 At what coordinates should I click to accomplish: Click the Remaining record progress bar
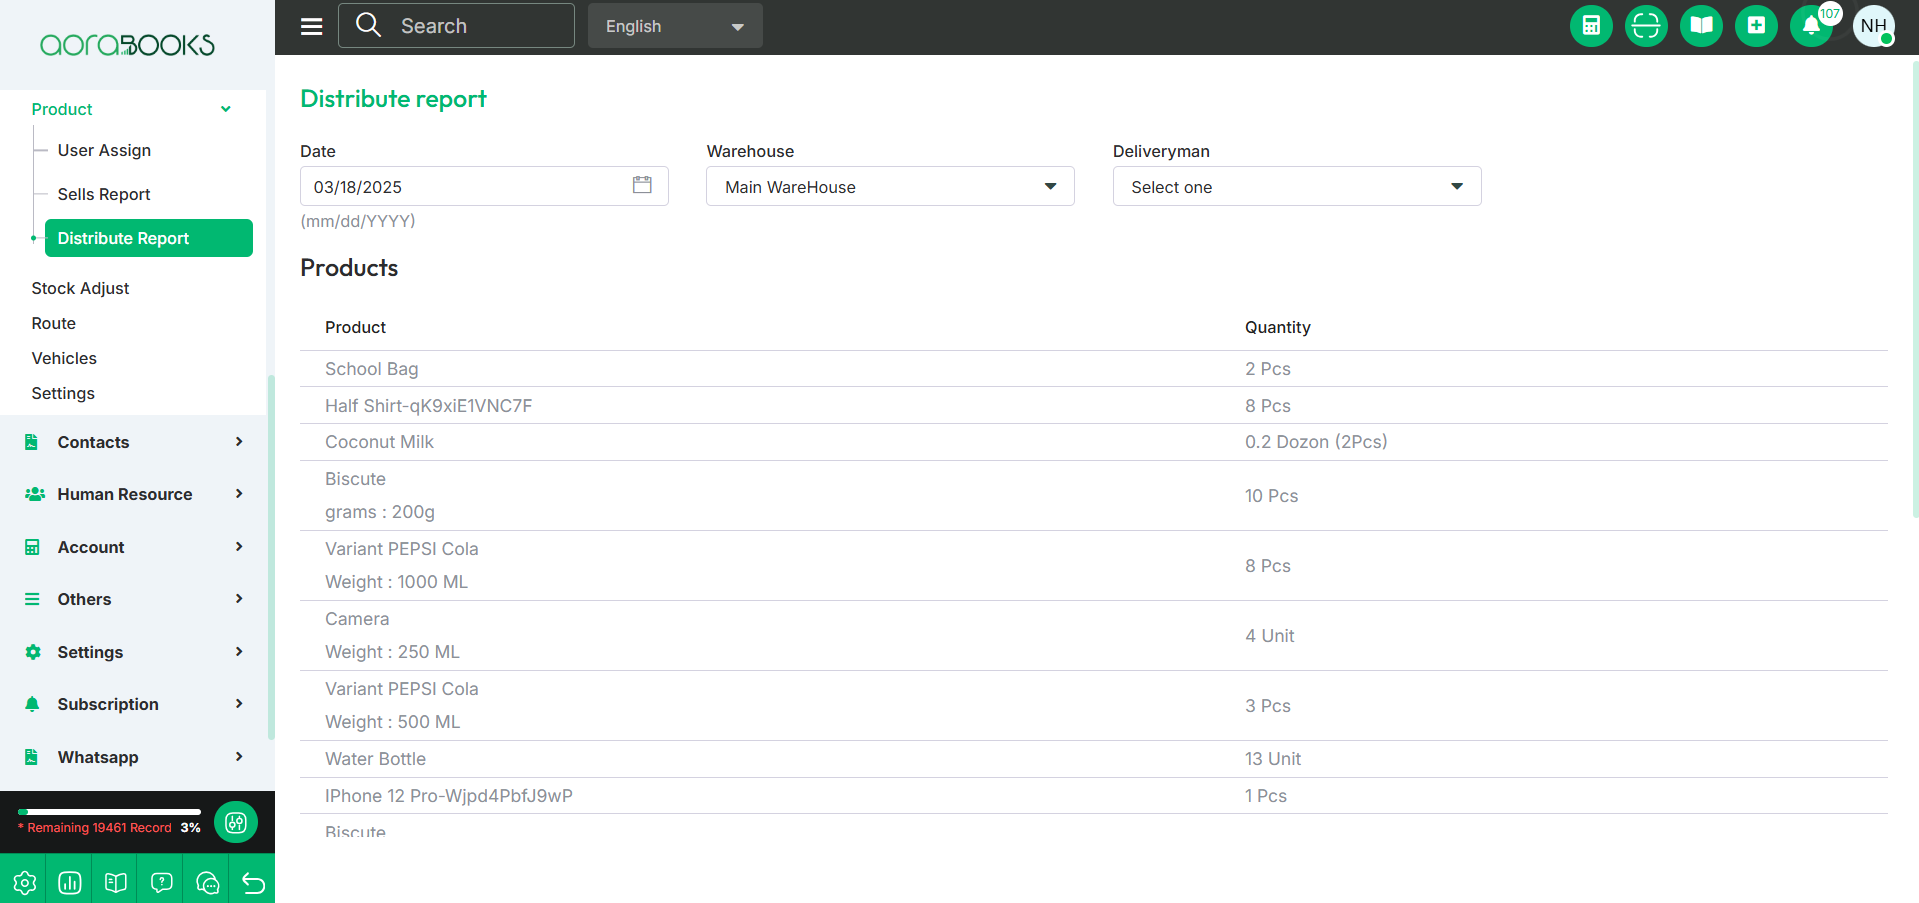coord(109,811)
